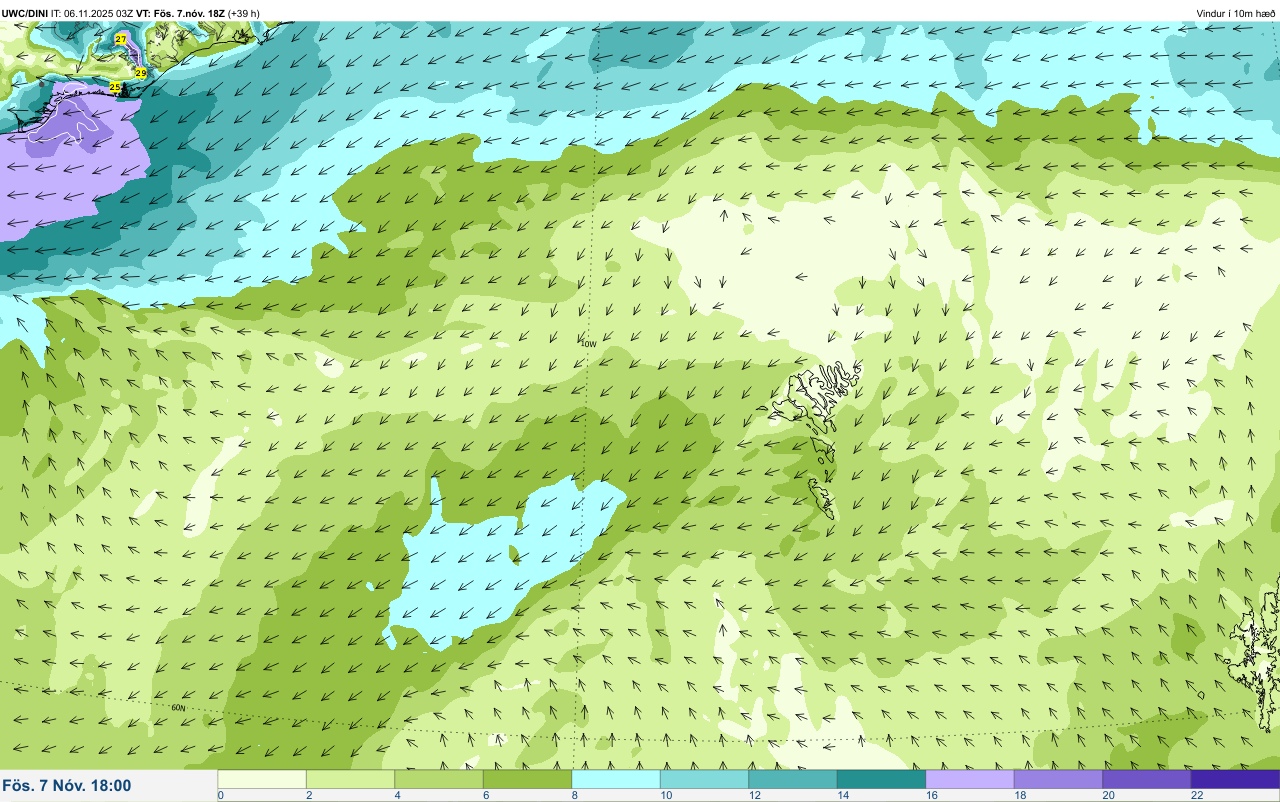Click the '10W' longitude label

pyautogui.click(x=588, y=343)
